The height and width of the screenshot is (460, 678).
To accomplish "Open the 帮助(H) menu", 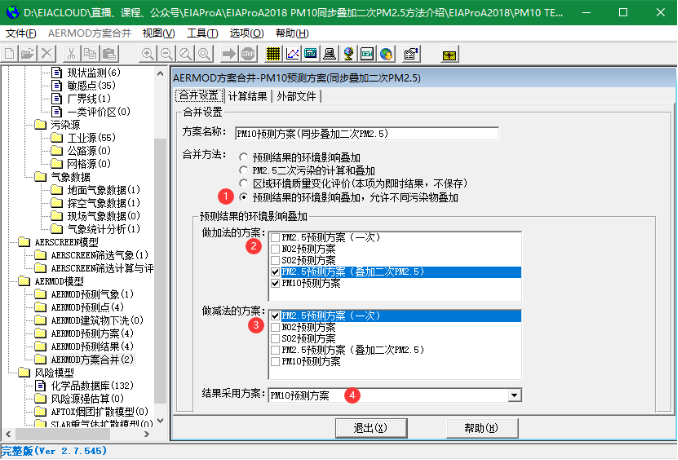I will (x=292, y=33).
